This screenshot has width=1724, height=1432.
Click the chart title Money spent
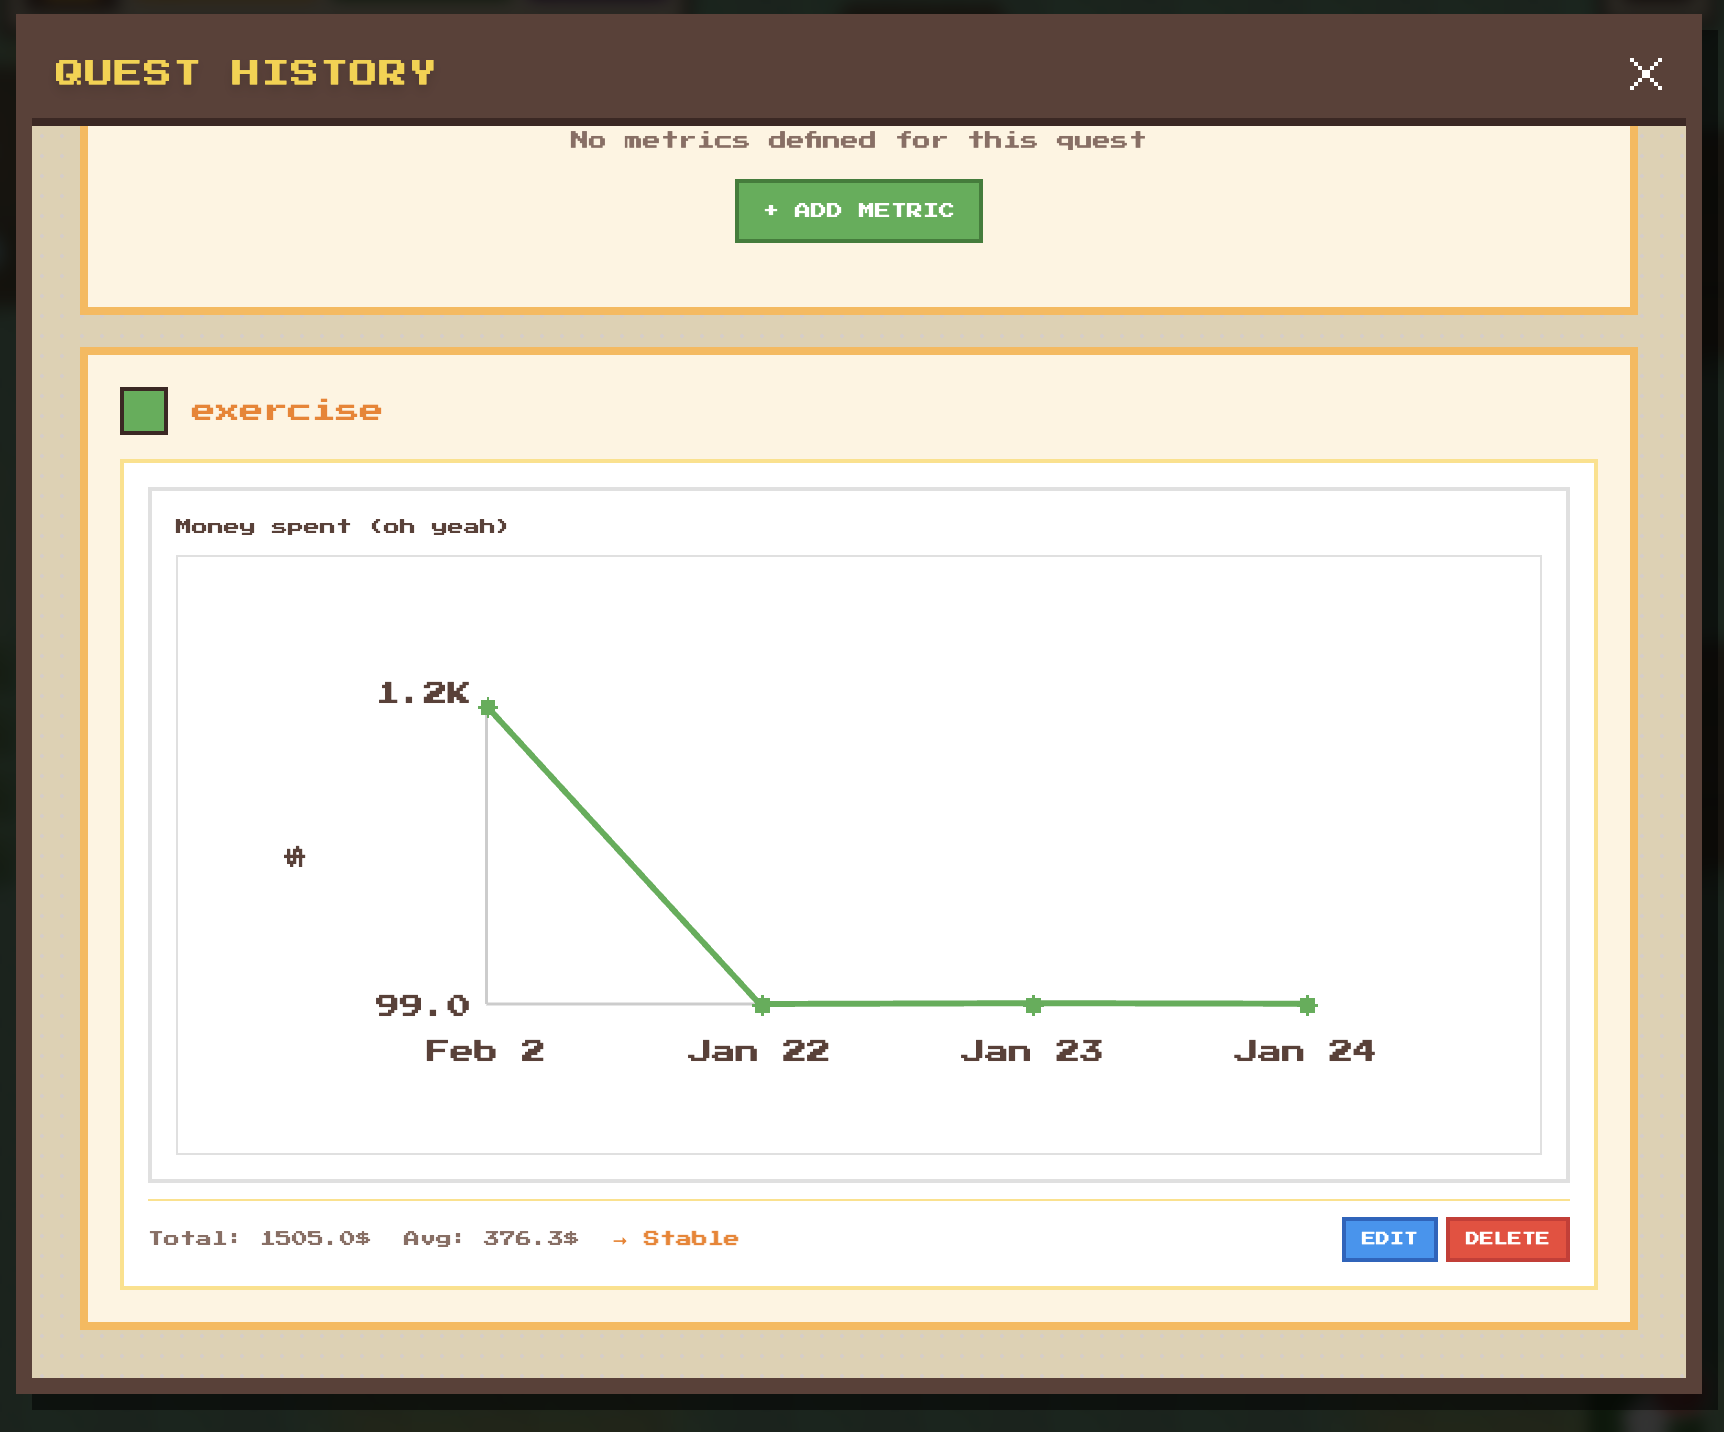click(342, 525)
